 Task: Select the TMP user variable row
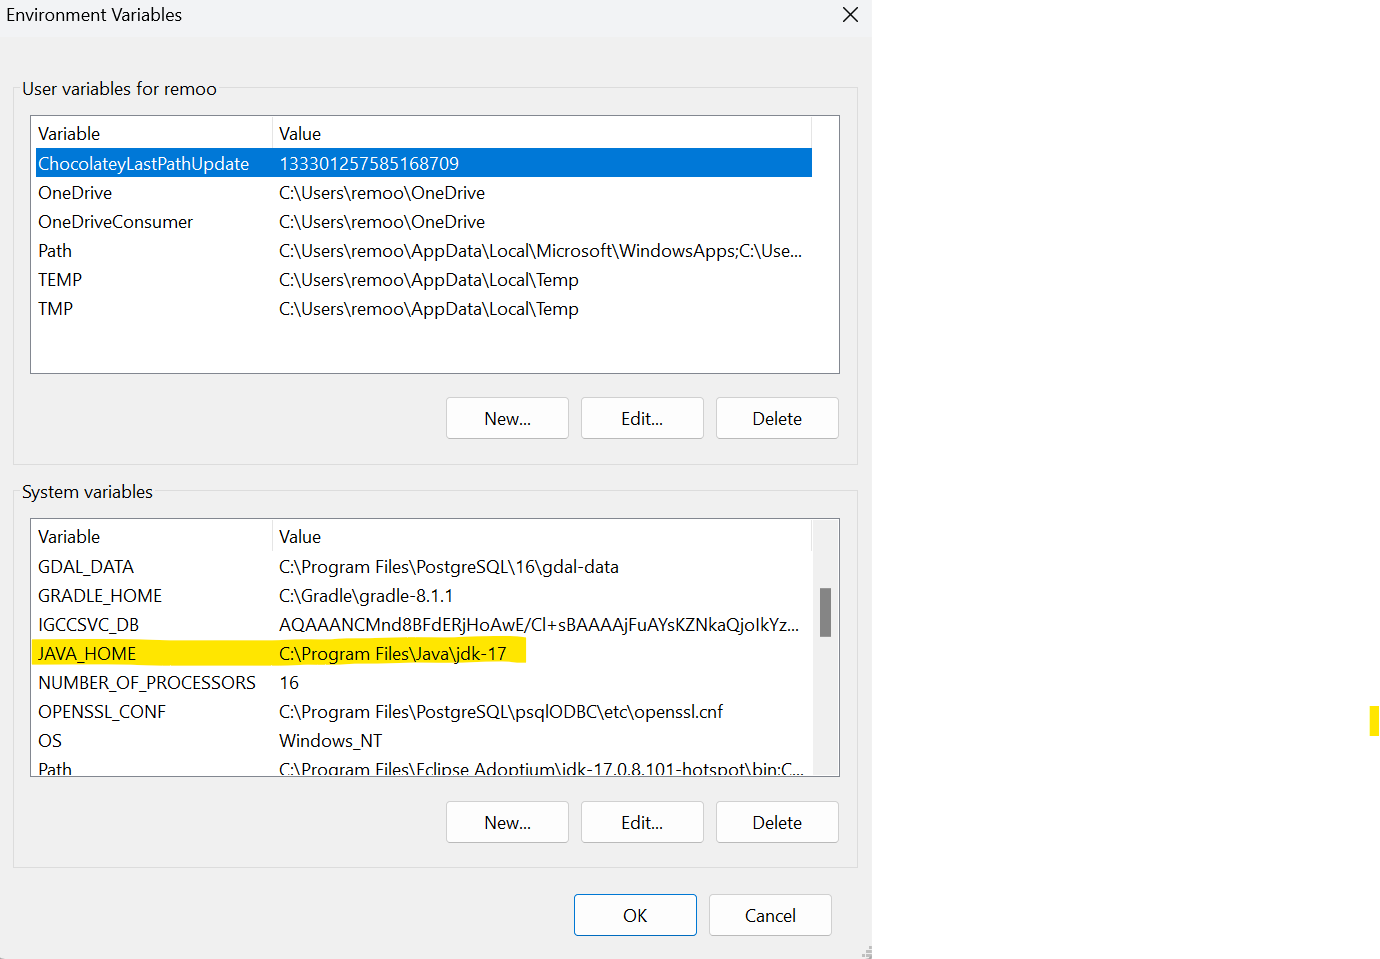[423, 308]
